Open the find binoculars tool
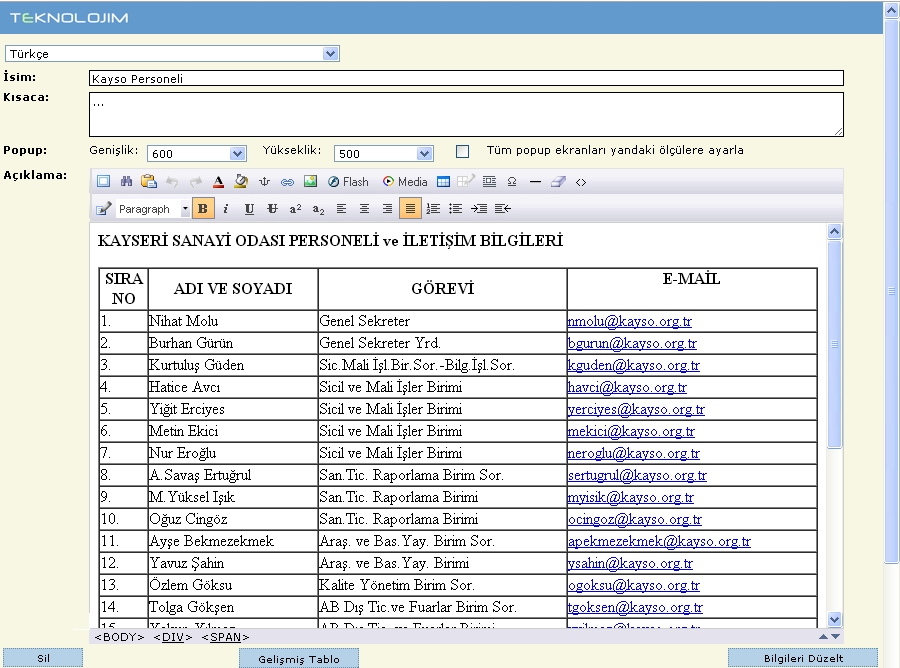This screenshot has width=900, height=668. (x=126, y=182)
